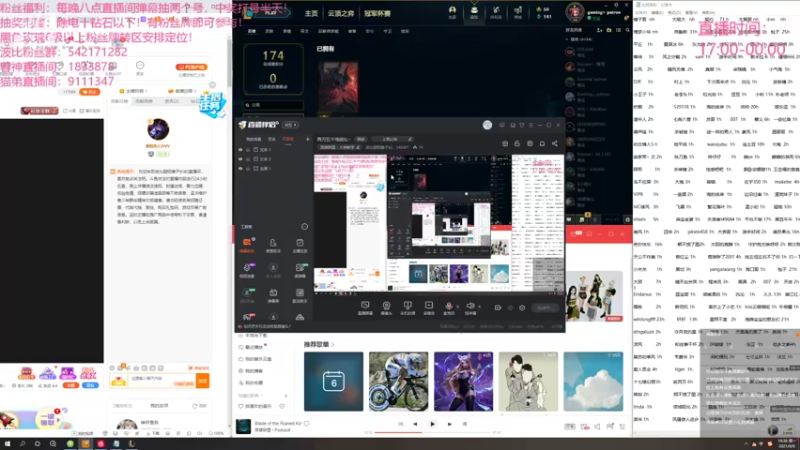This screenshot has height=450, width=800.
Task: Open streaming app settings gear icon
Action: 522,308
